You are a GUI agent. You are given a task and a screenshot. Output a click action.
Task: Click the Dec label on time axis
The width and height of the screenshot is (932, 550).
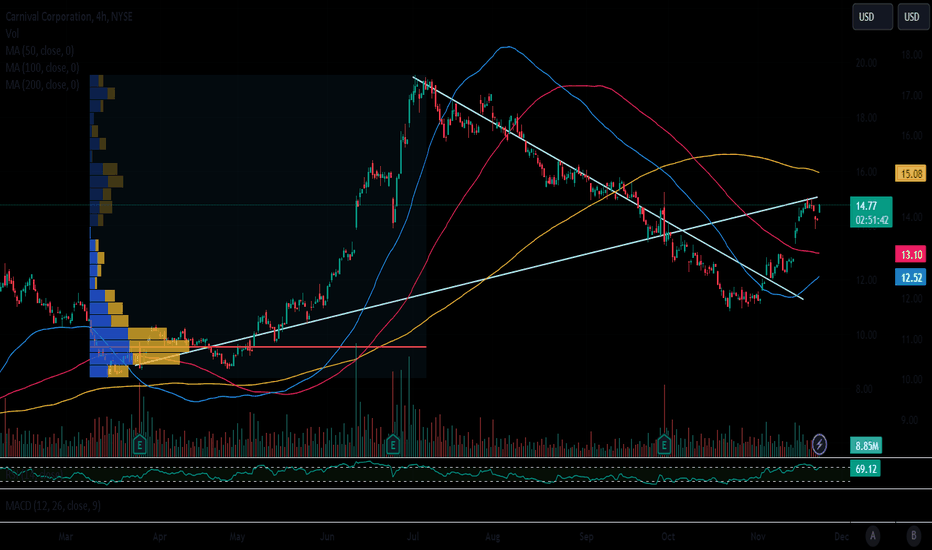(x=842, y=536)
